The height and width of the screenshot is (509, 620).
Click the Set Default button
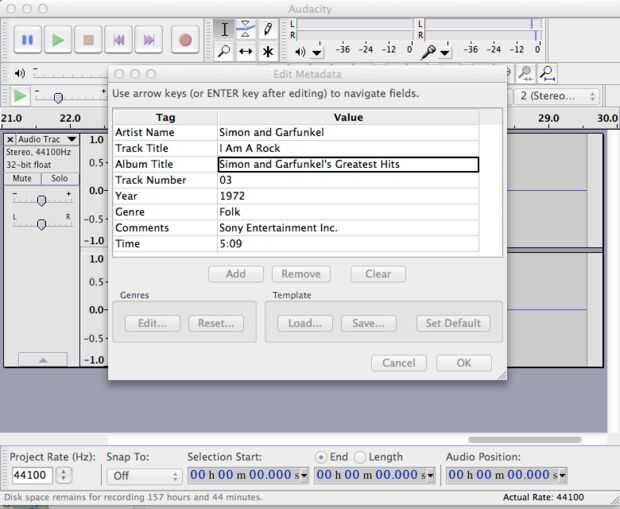click(x=453, y=323)
